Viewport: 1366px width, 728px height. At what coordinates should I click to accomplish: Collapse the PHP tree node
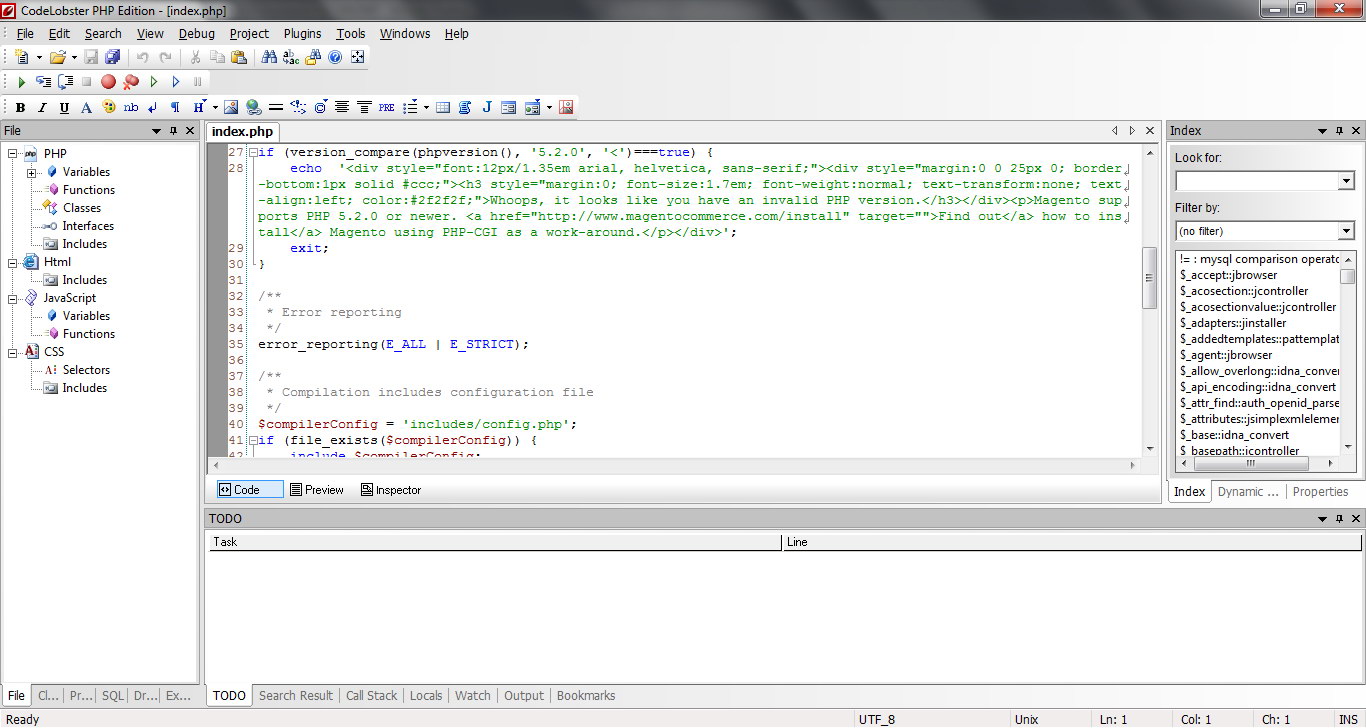[x=14, y=154]
